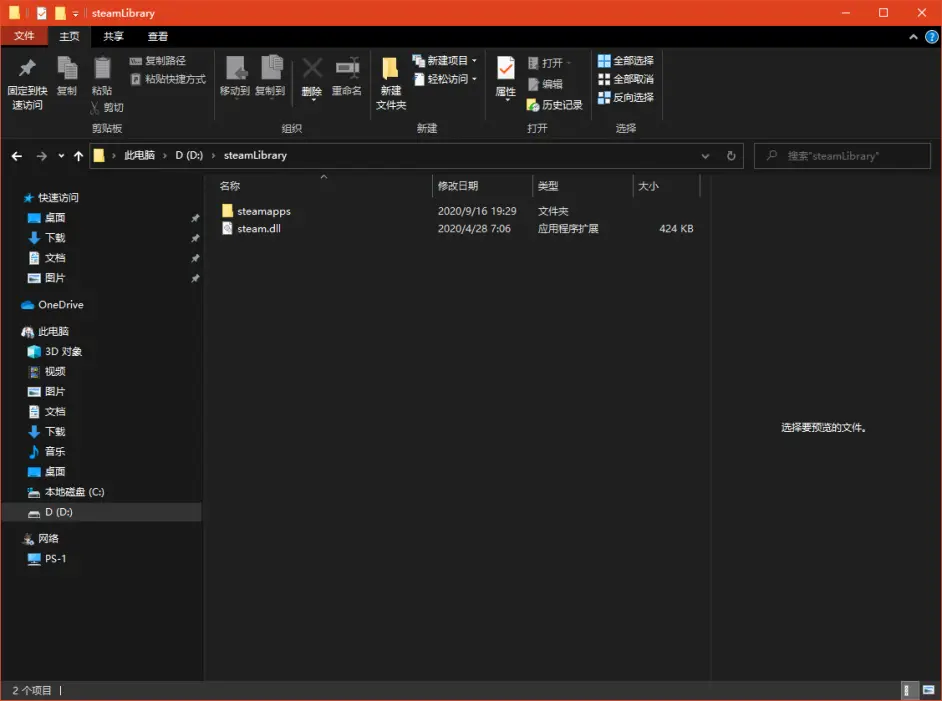Select the D (D:) drive in sidebar
This screenshot has height=701, width=942.
click(58, 512)
